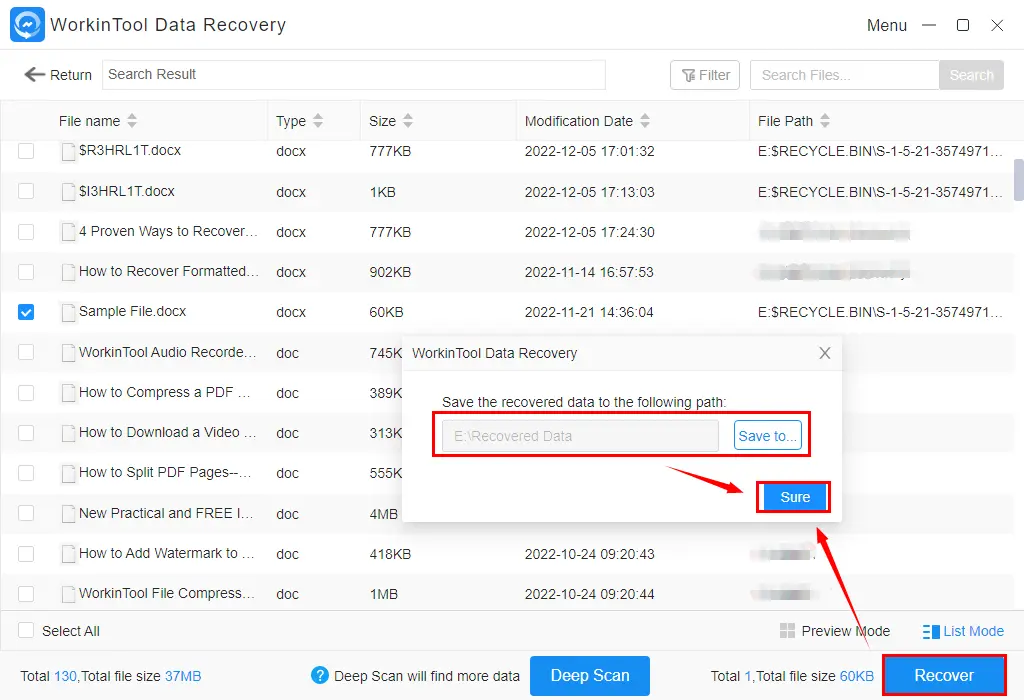Click the 902KB size cell
Screen dimensions: 1024x700
pyautogui.click(x=390, y=272)
